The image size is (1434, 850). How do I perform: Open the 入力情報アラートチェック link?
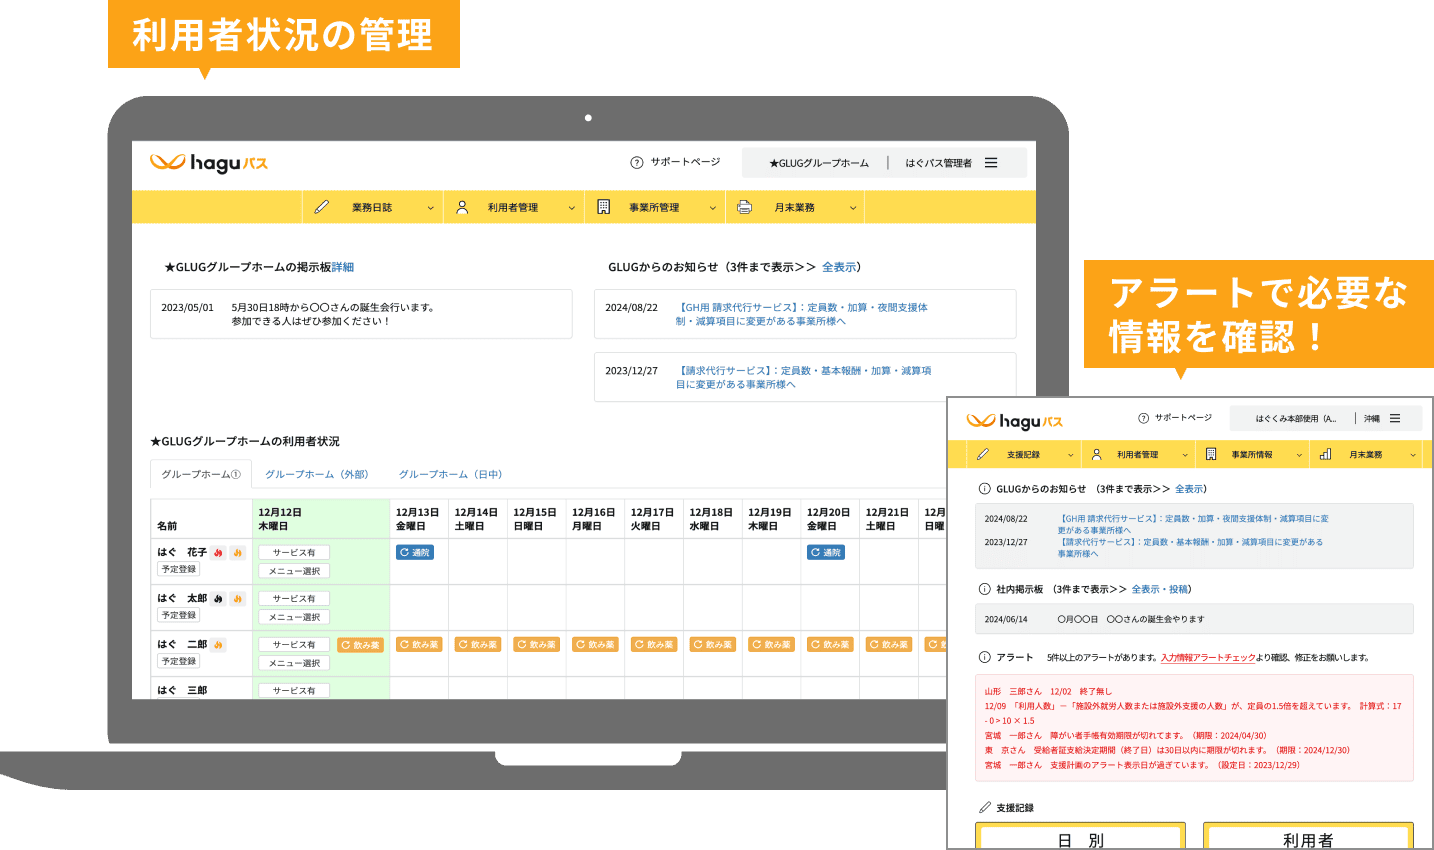(x=1207, y=657)
